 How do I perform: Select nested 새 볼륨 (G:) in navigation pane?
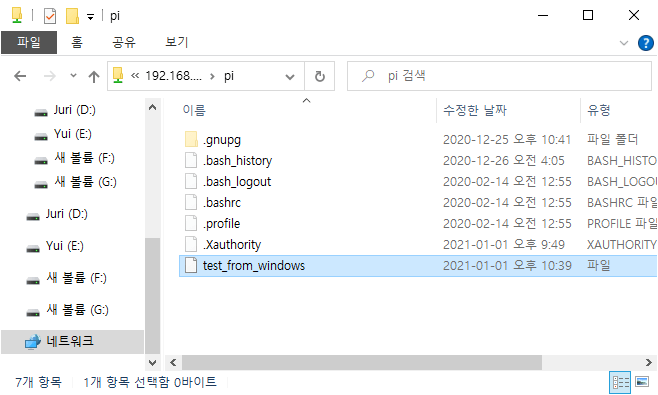[85, 182]
